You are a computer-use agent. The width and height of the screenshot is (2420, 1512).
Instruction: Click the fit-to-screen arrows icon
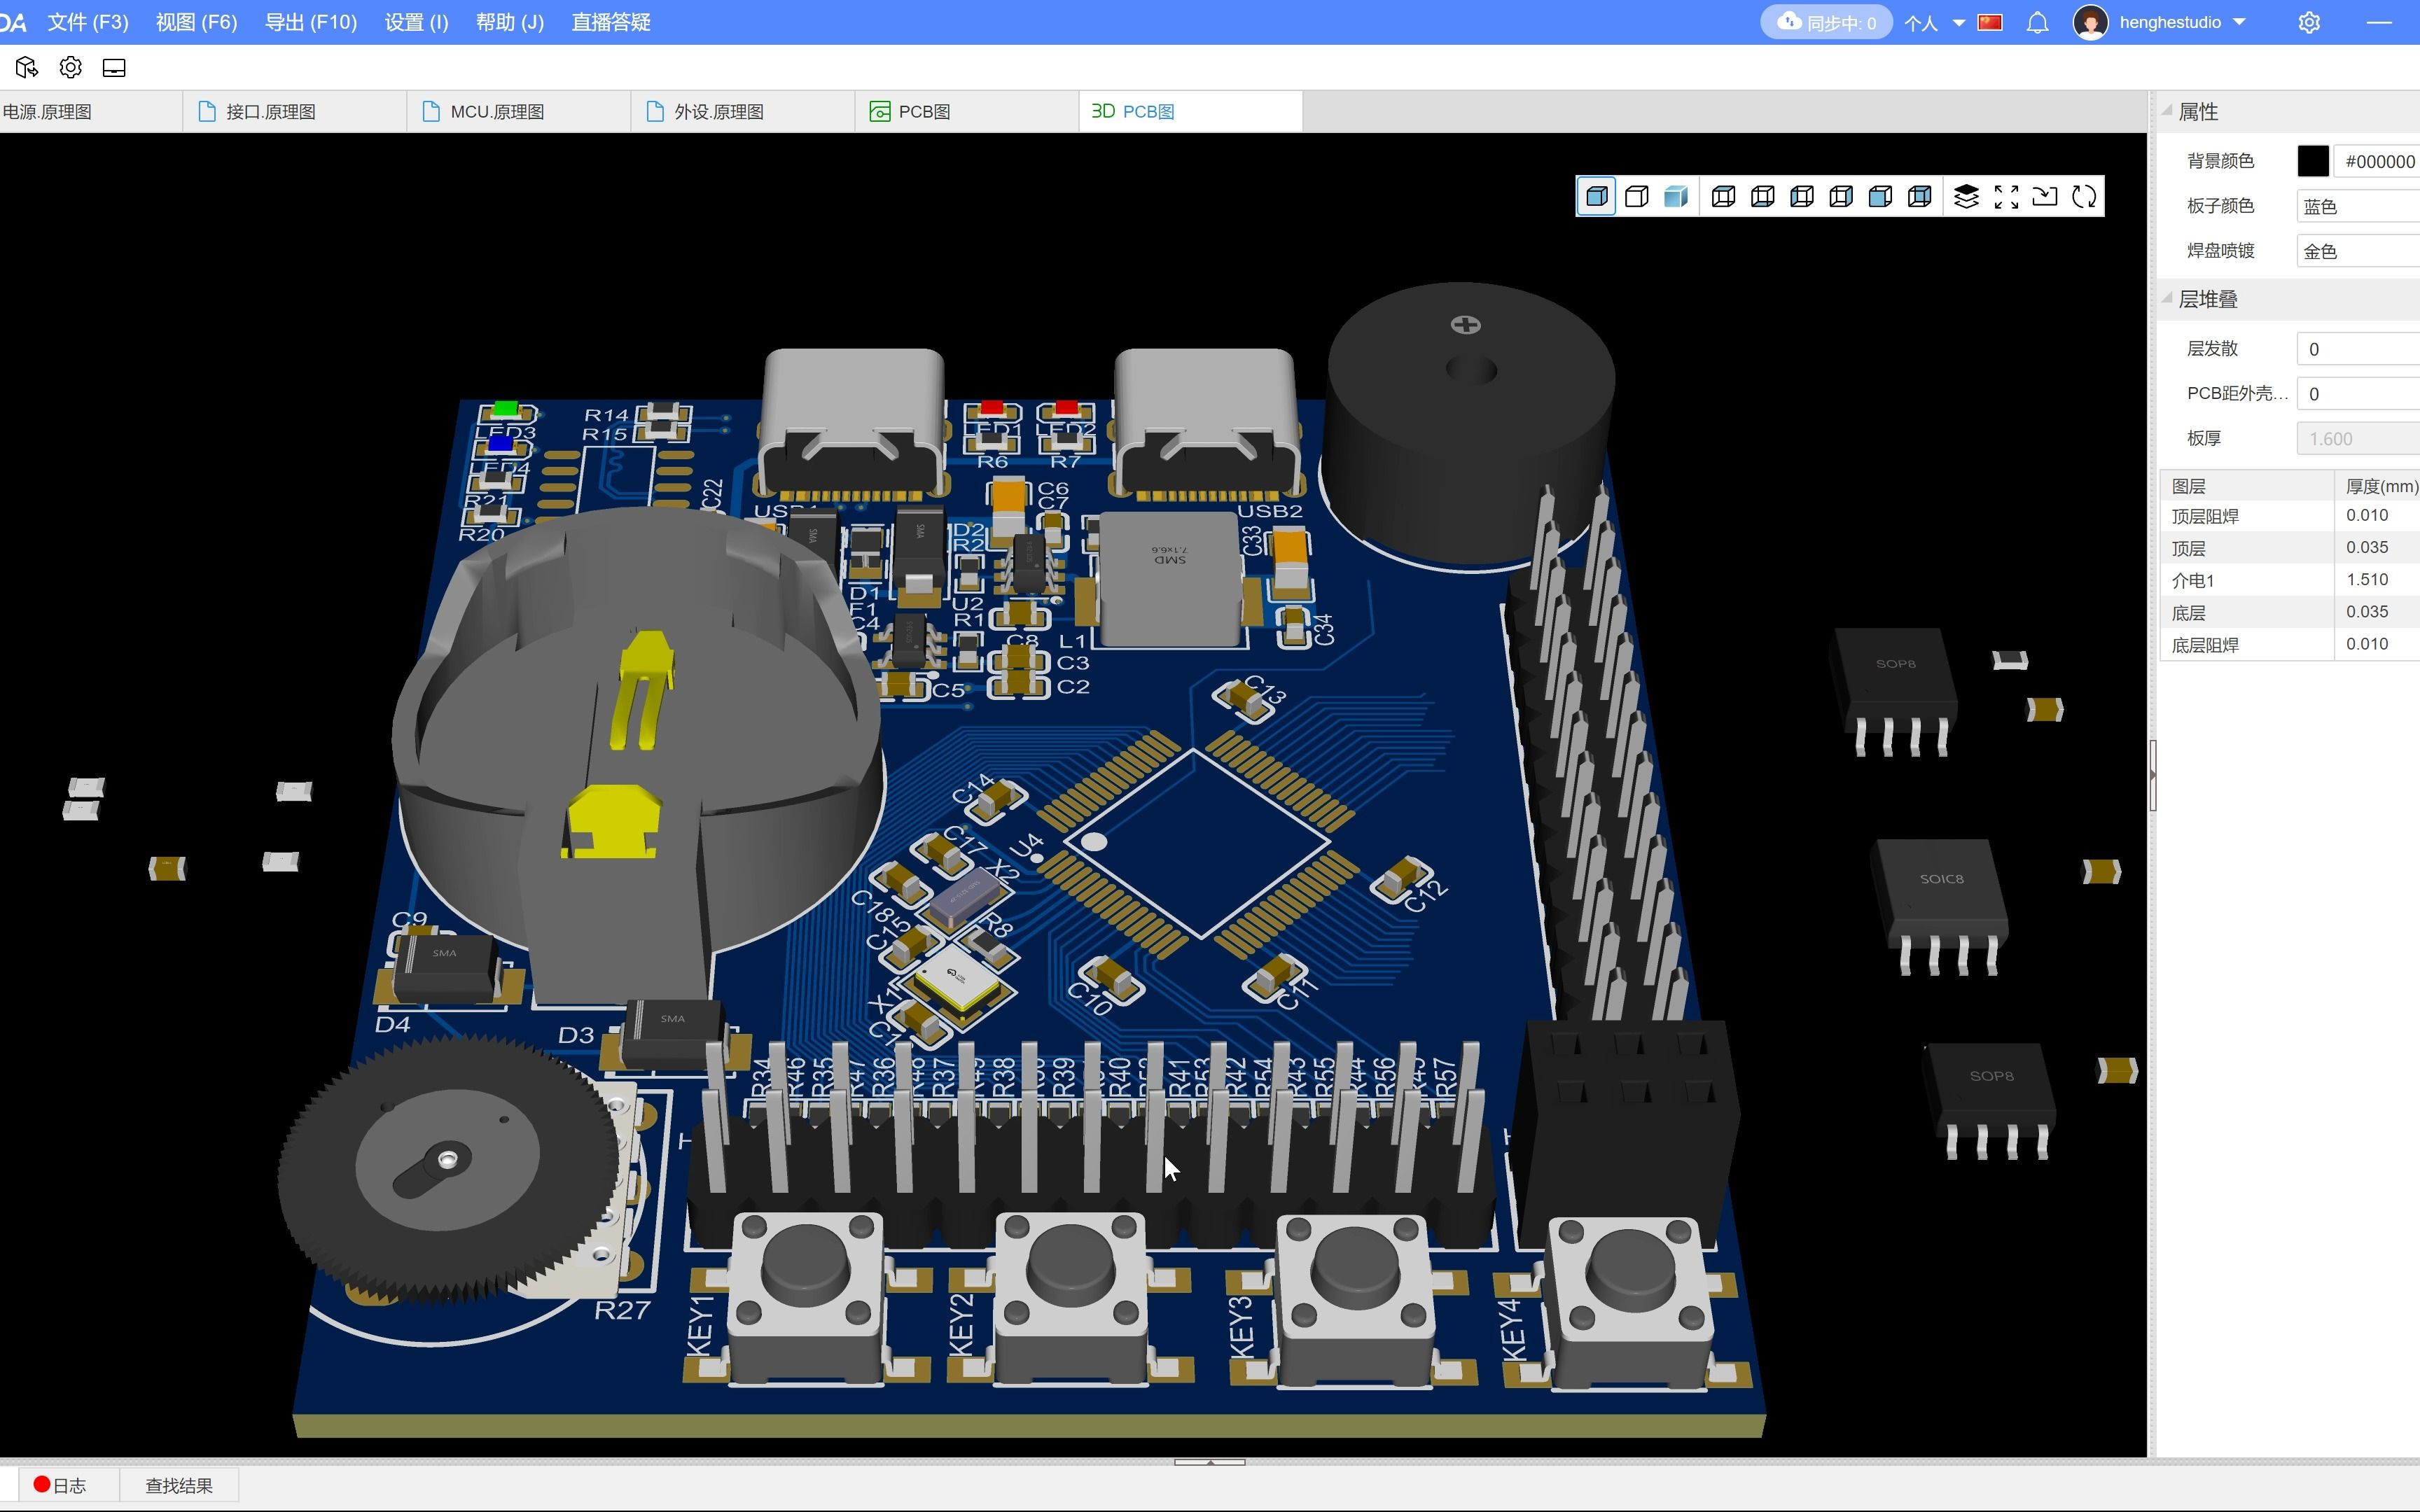(2006, 197)
